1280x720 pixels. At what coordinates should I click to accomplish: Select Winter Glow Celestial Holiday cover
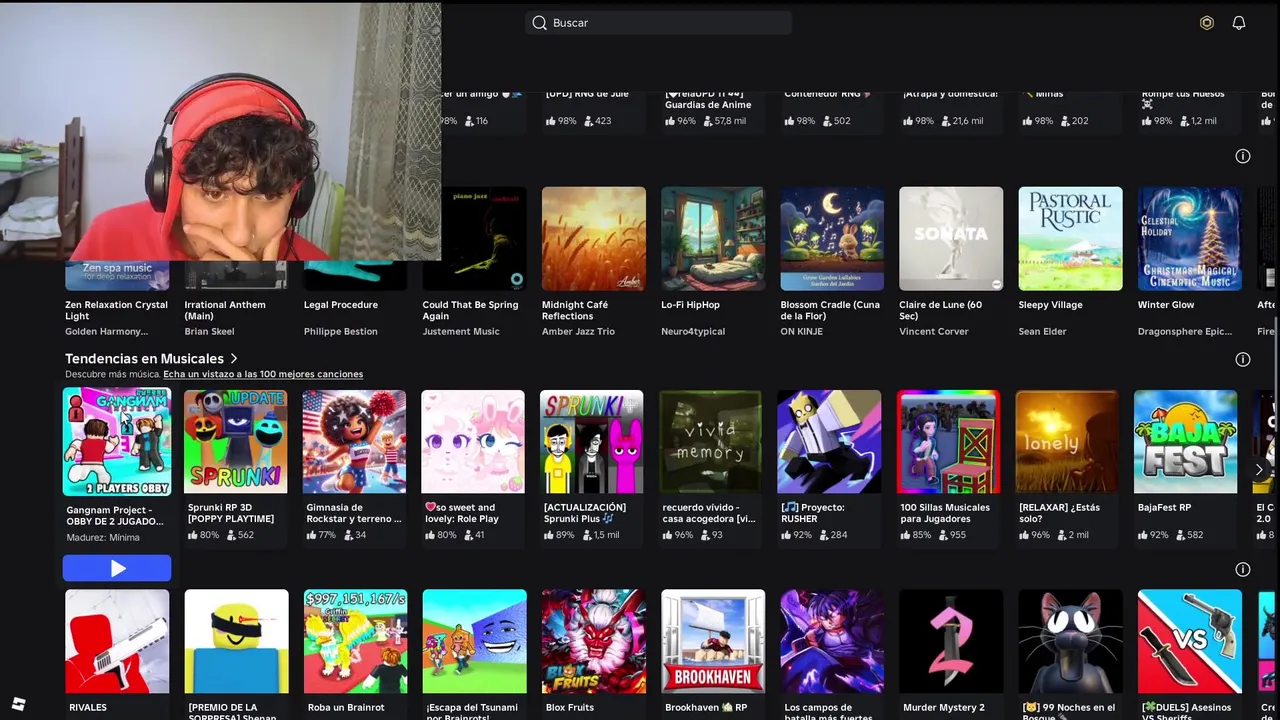point(1190,239)
